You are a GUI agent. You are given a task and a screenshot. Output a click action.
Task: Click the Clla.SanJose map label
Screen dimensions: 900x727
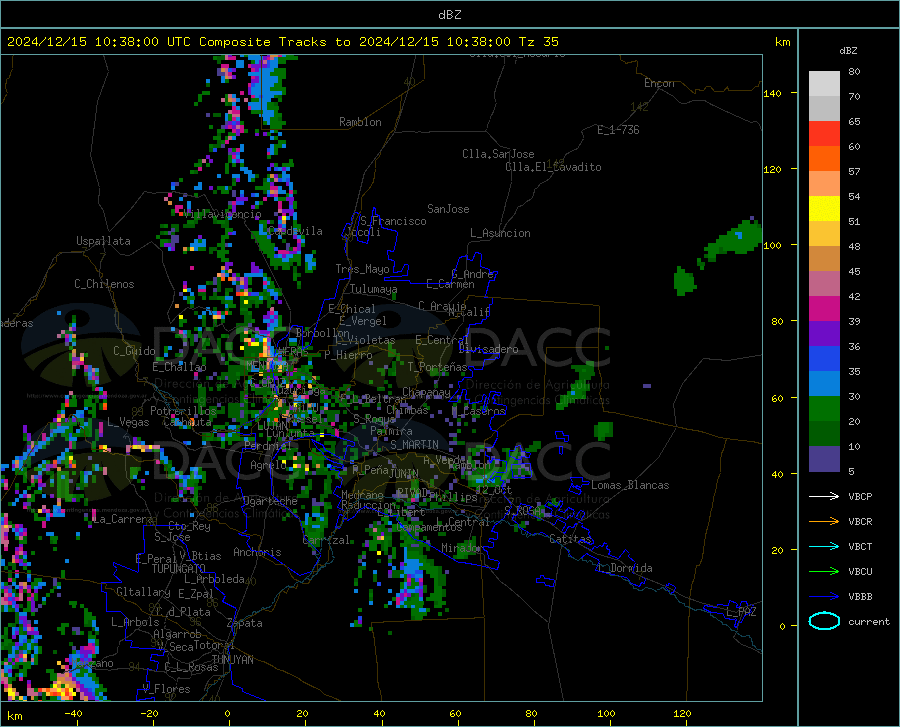pyautogui.click(x=498, y=154)
